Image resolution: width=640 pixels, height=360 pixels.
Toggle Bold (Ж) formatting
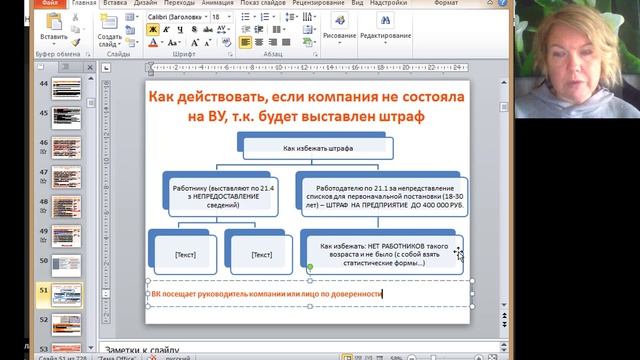pyautogui.click(x=153, y=29)
